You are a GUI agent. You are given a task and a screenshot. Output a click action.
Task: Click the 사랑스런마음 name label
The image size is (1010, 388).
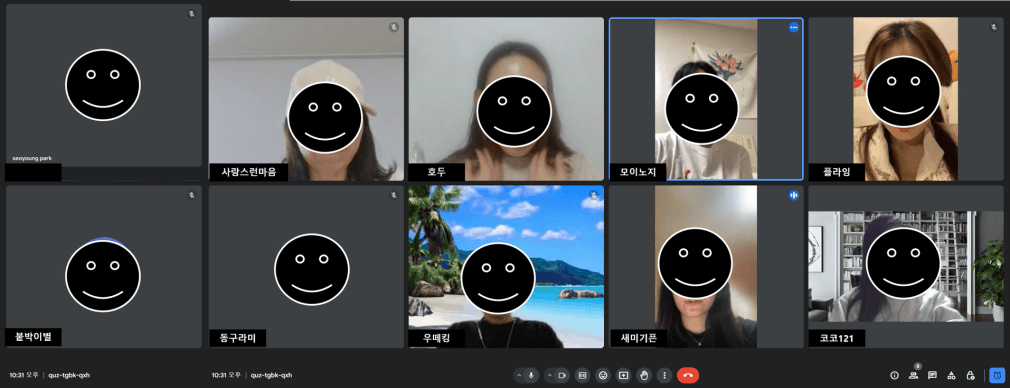tap(248, 172)
